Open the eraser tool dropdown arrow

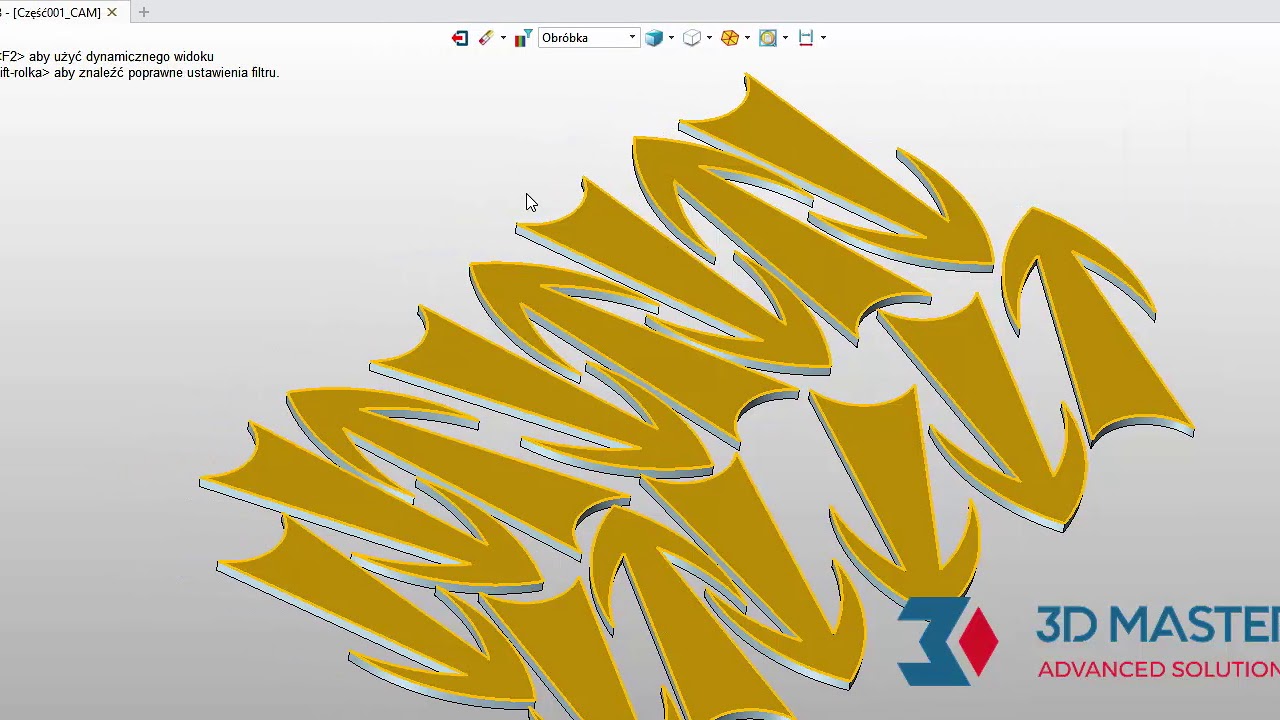point(503,38)
